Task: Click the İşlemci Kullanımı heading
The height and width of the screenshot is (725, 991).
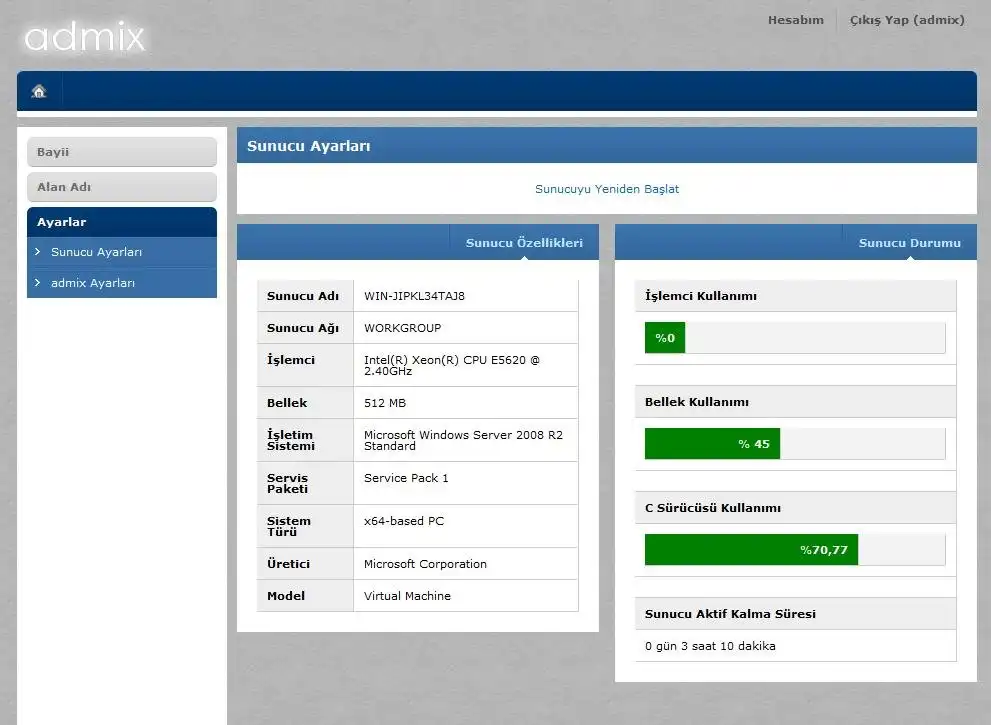Action: tap(701, 296)
